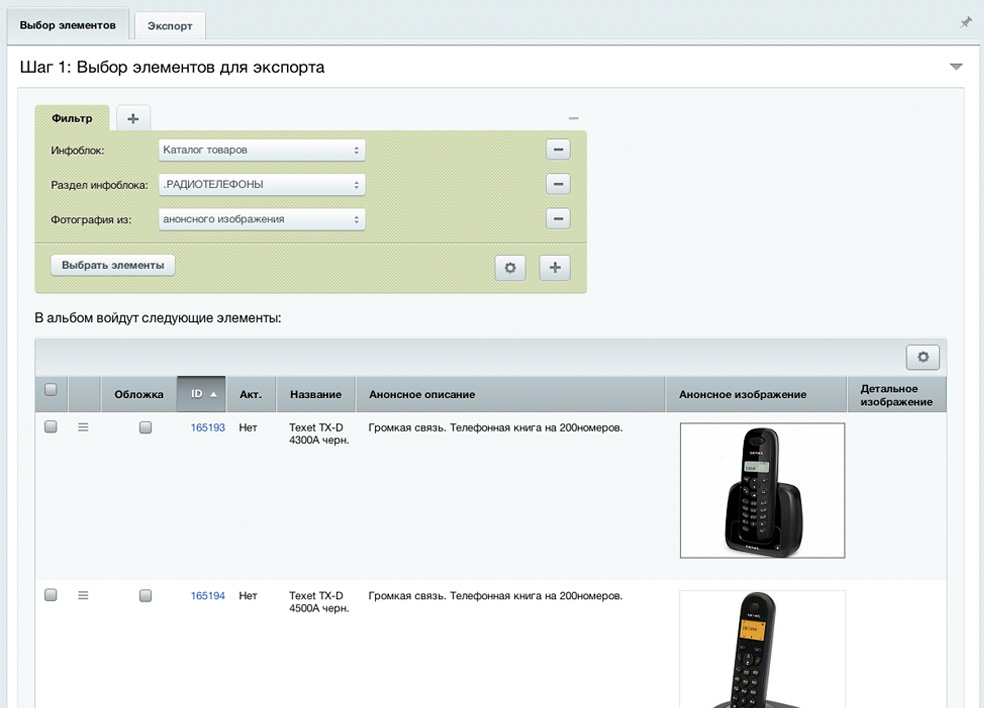Click the pin icon at top right

click(965, 22)
